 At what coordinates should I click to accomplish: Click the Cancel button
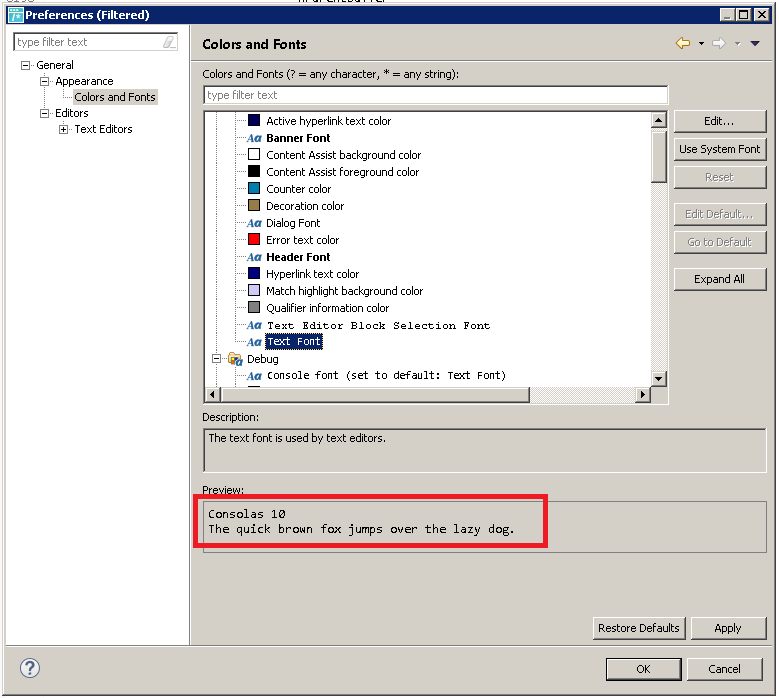(x=724, y=669)
